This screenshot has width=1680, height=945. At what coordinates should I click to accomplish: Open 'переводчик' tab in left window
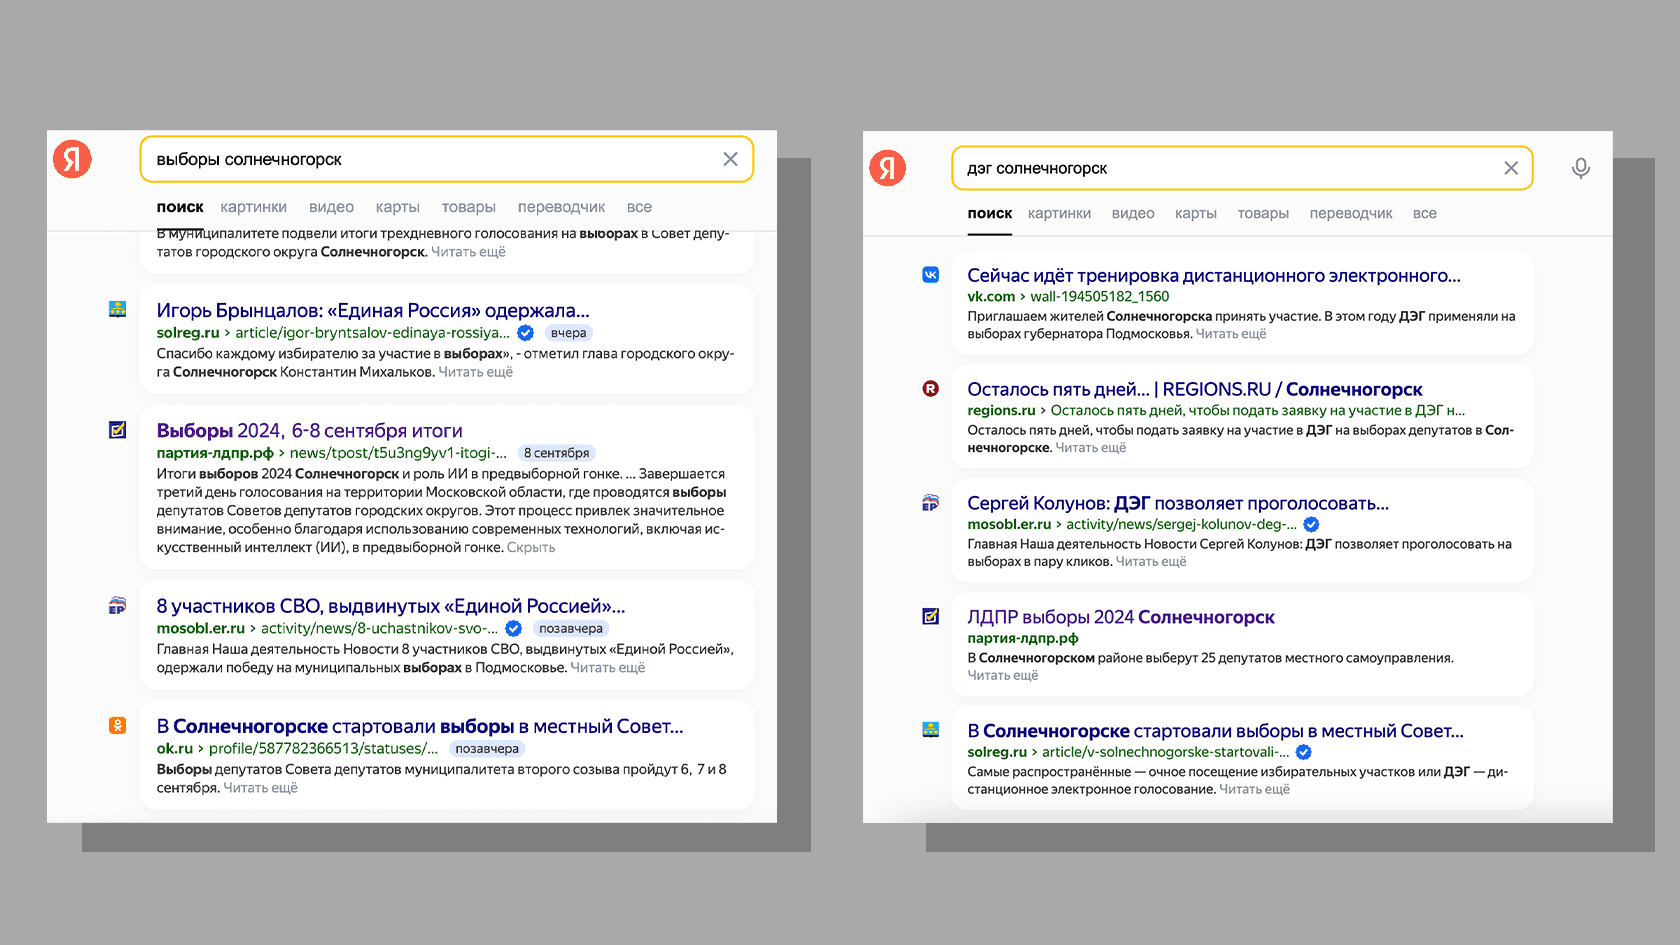(561, 207)
